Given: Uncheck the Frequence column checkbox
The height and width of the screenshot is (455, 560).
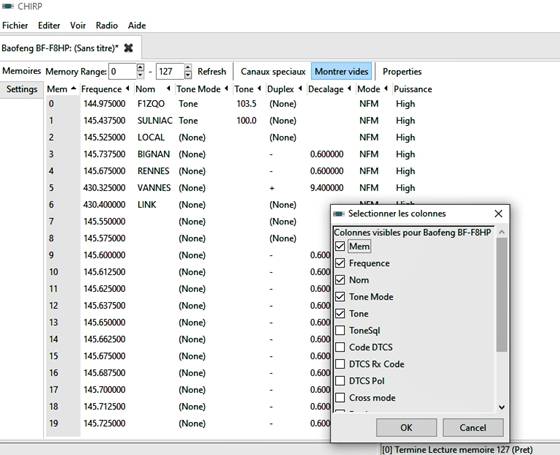Looking at the screenshot, I should point(340,263).
